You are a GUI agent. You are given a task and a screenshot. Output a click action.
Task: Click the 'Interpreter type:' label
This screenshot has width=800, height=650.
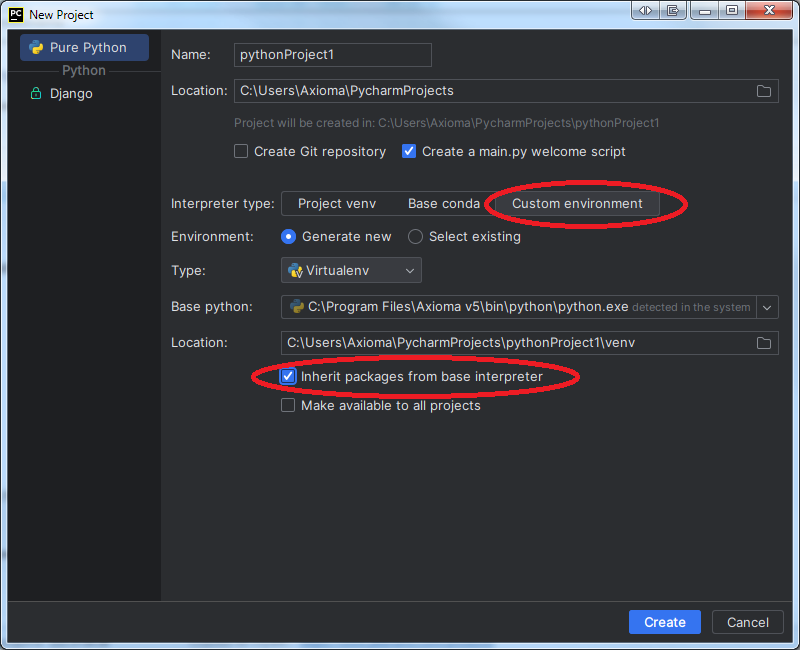pos(222,204)
